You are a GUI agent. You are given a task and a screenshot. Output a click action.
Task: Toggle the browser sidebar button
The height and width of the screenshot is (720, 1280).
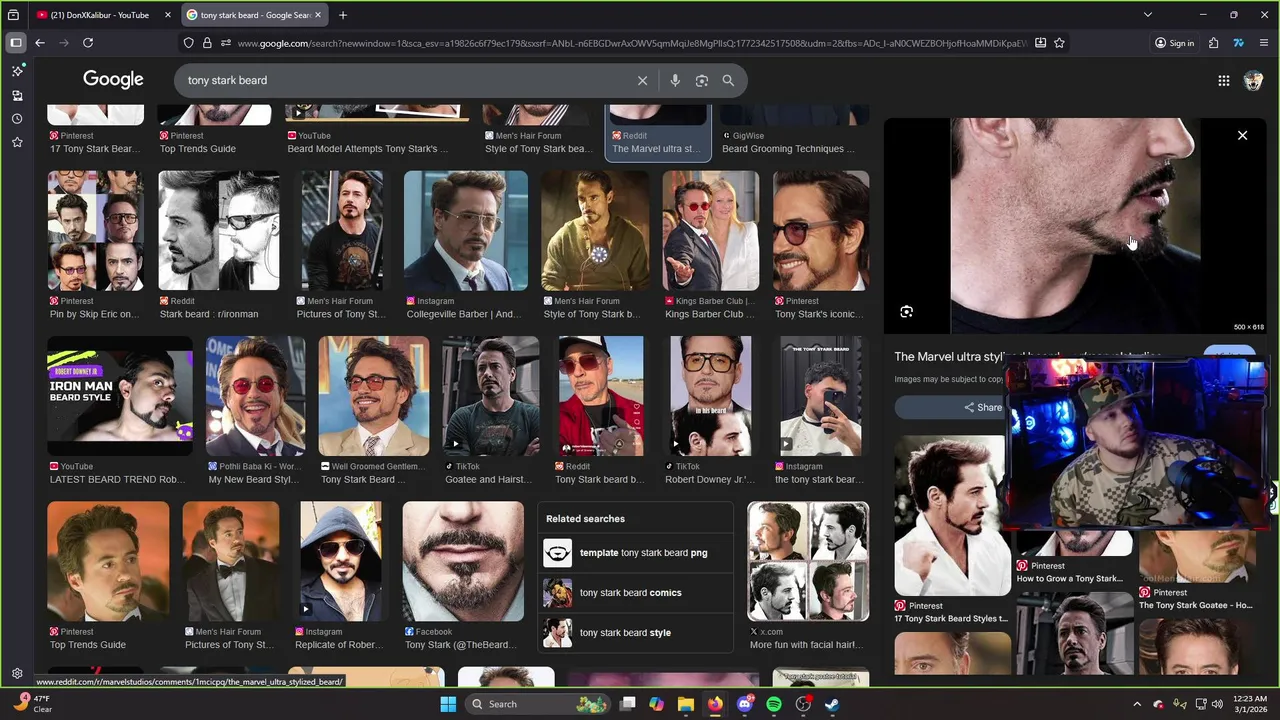pyautogui.click(x=16, y=43)
